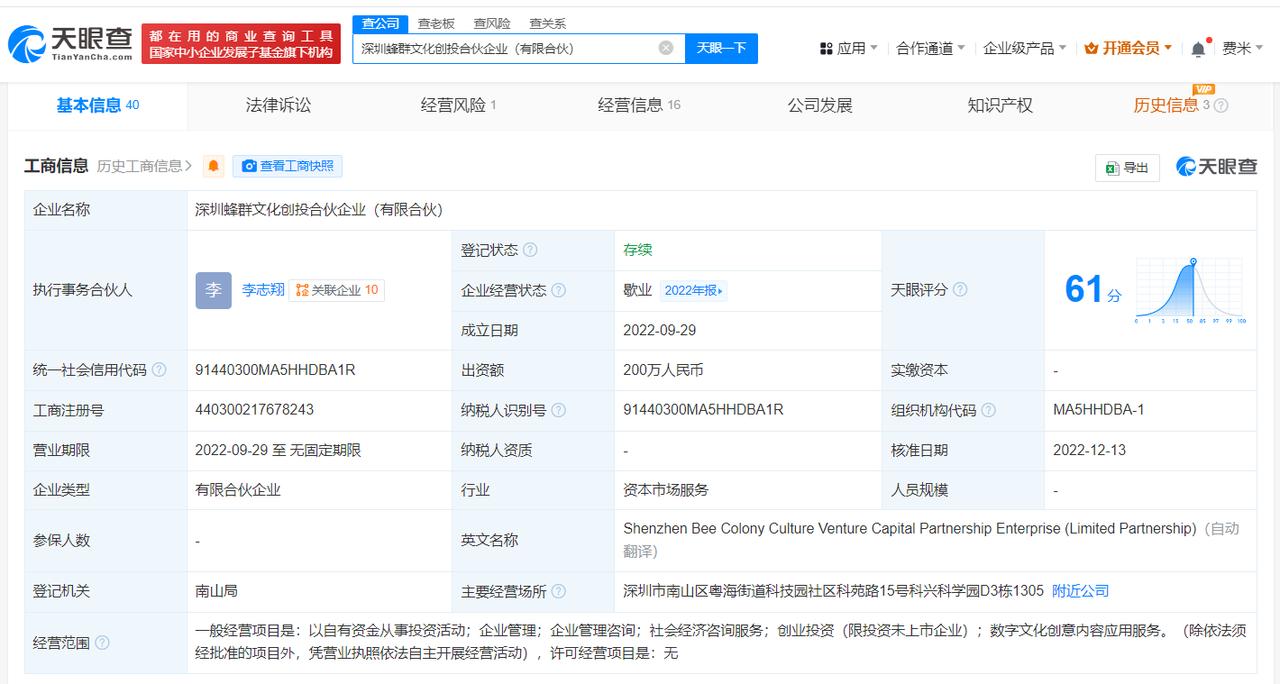Click 出资额 value 200万人民币

coord(663,370)
